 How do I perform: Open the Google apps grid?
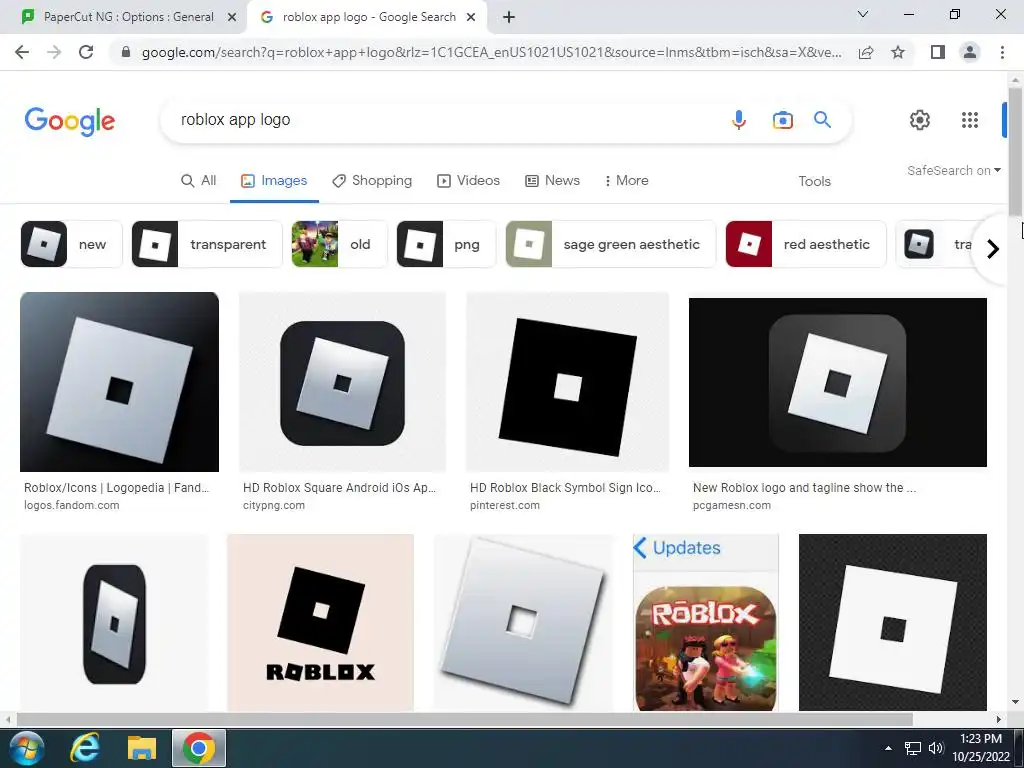pyautogui.click(x=970, y=120)
